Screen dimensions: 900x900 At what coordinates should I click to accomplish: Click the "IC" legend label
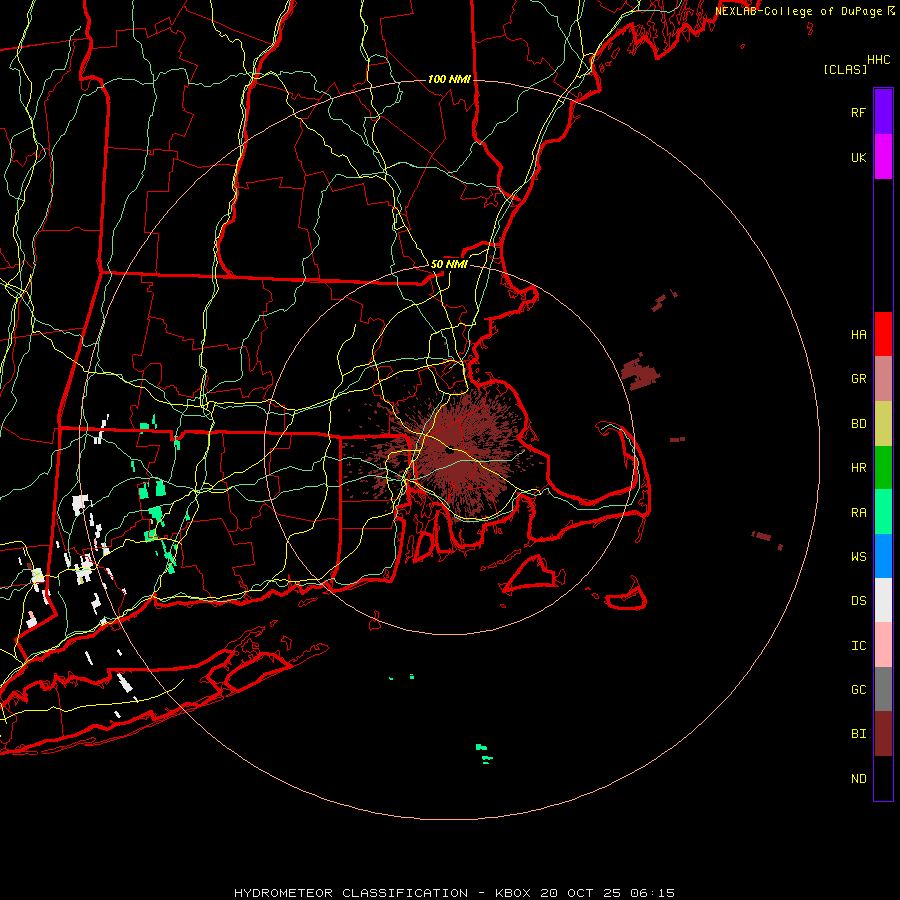coord(858,645)
